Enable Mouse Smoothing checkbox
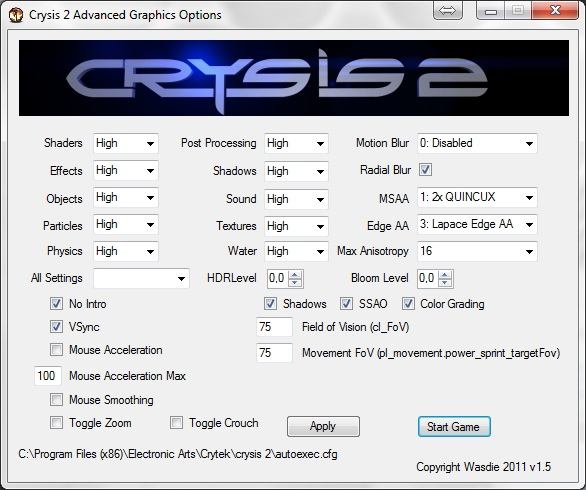 click(56, 400)
